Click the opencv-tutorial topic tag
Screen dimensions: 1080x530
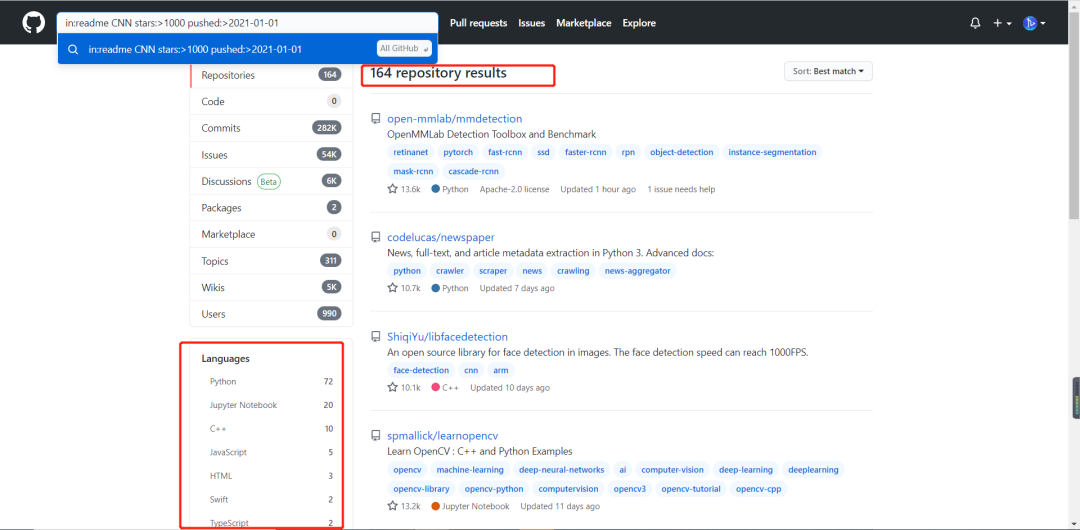click(x=691, y=489)
